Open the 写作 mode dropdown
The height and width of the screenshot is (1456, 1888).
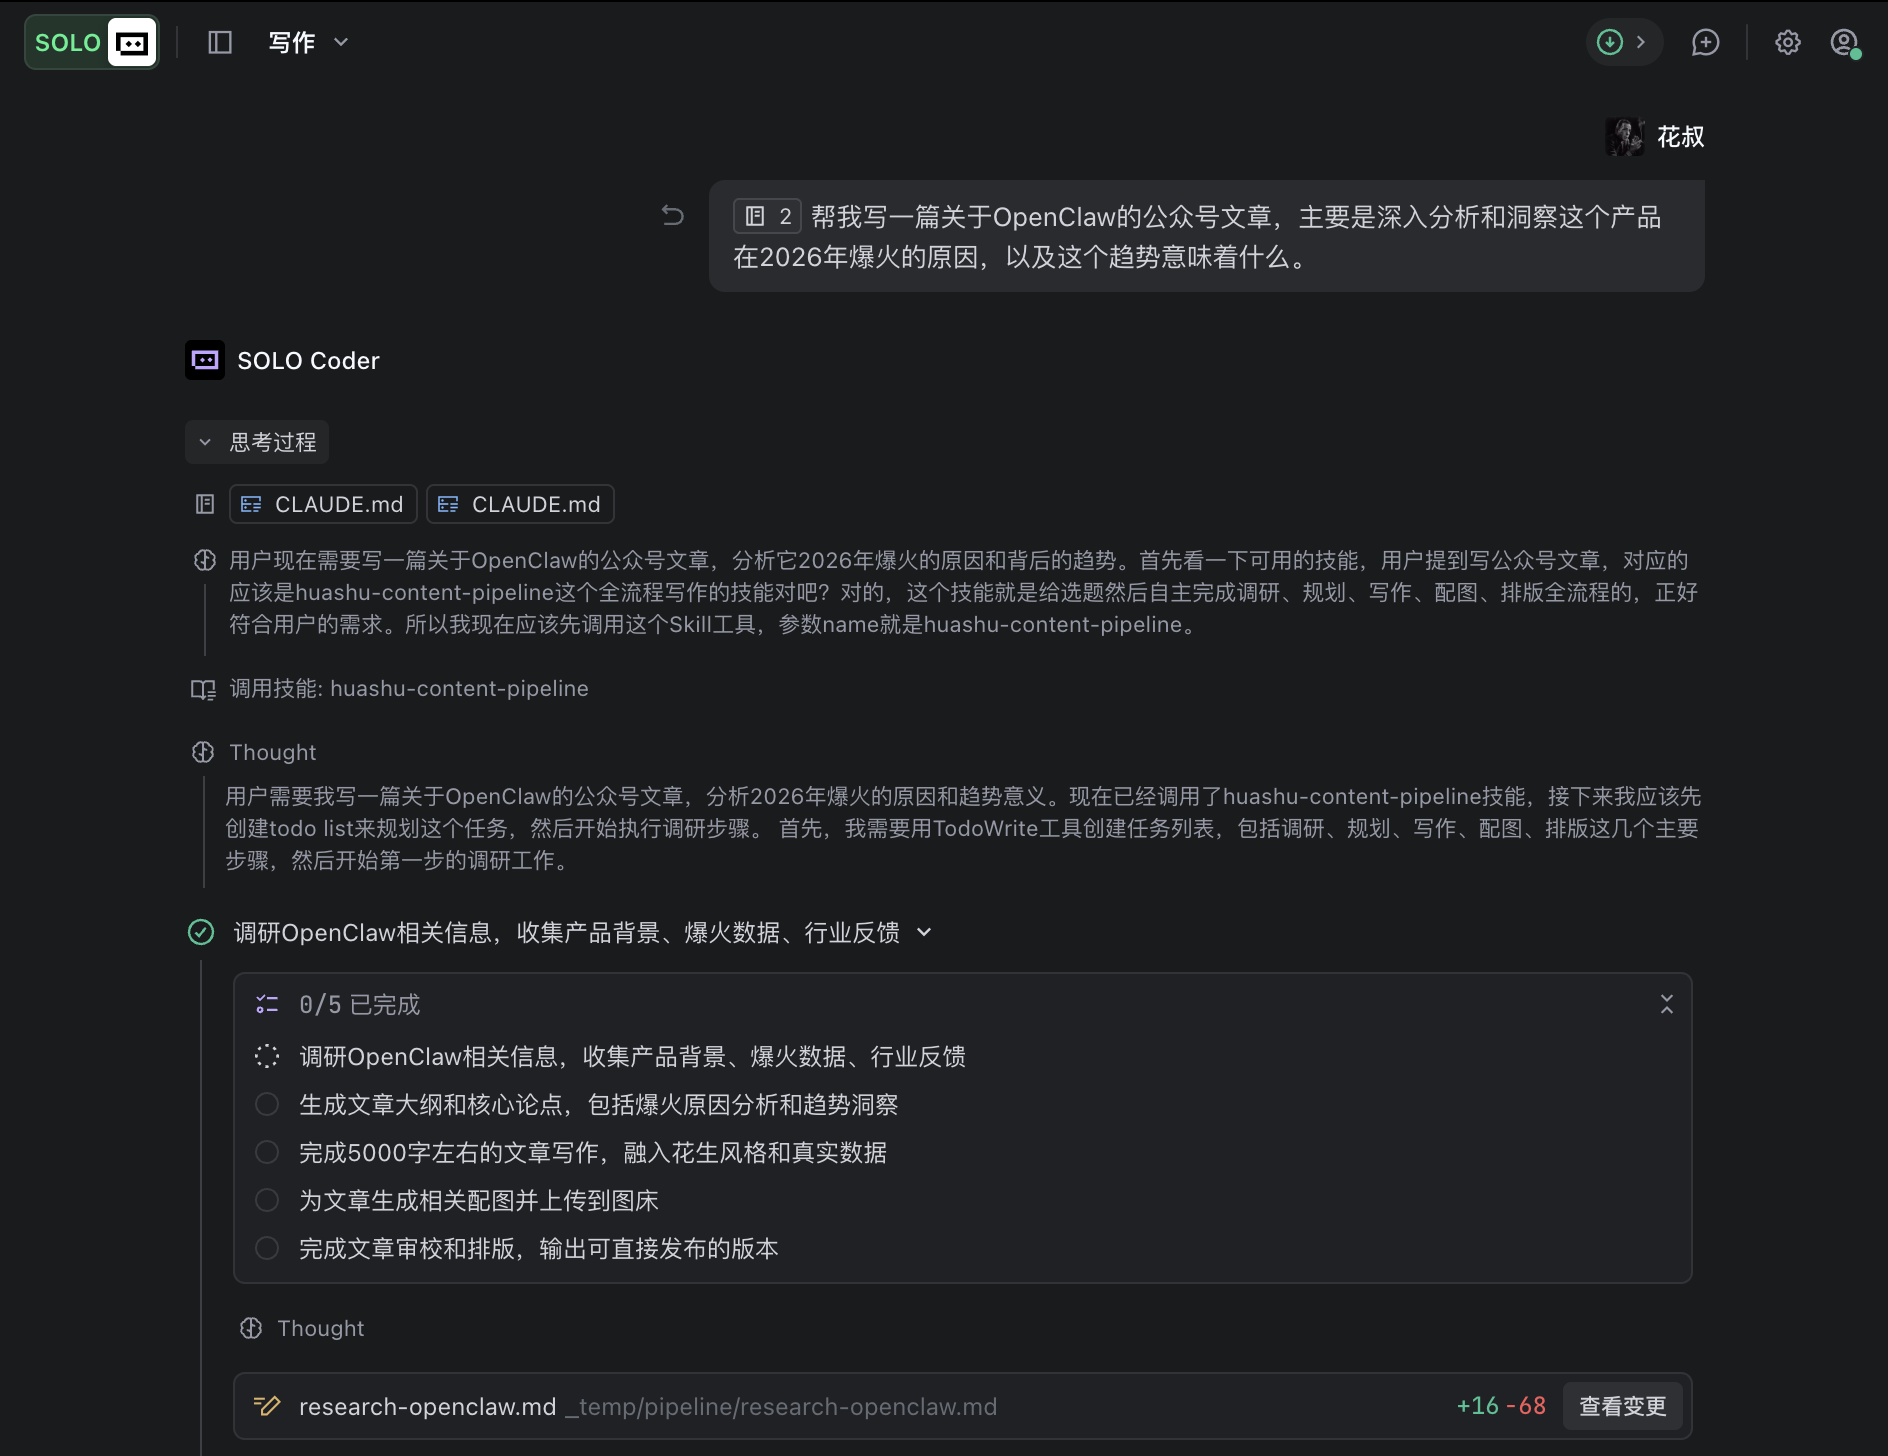click(308, 42)
